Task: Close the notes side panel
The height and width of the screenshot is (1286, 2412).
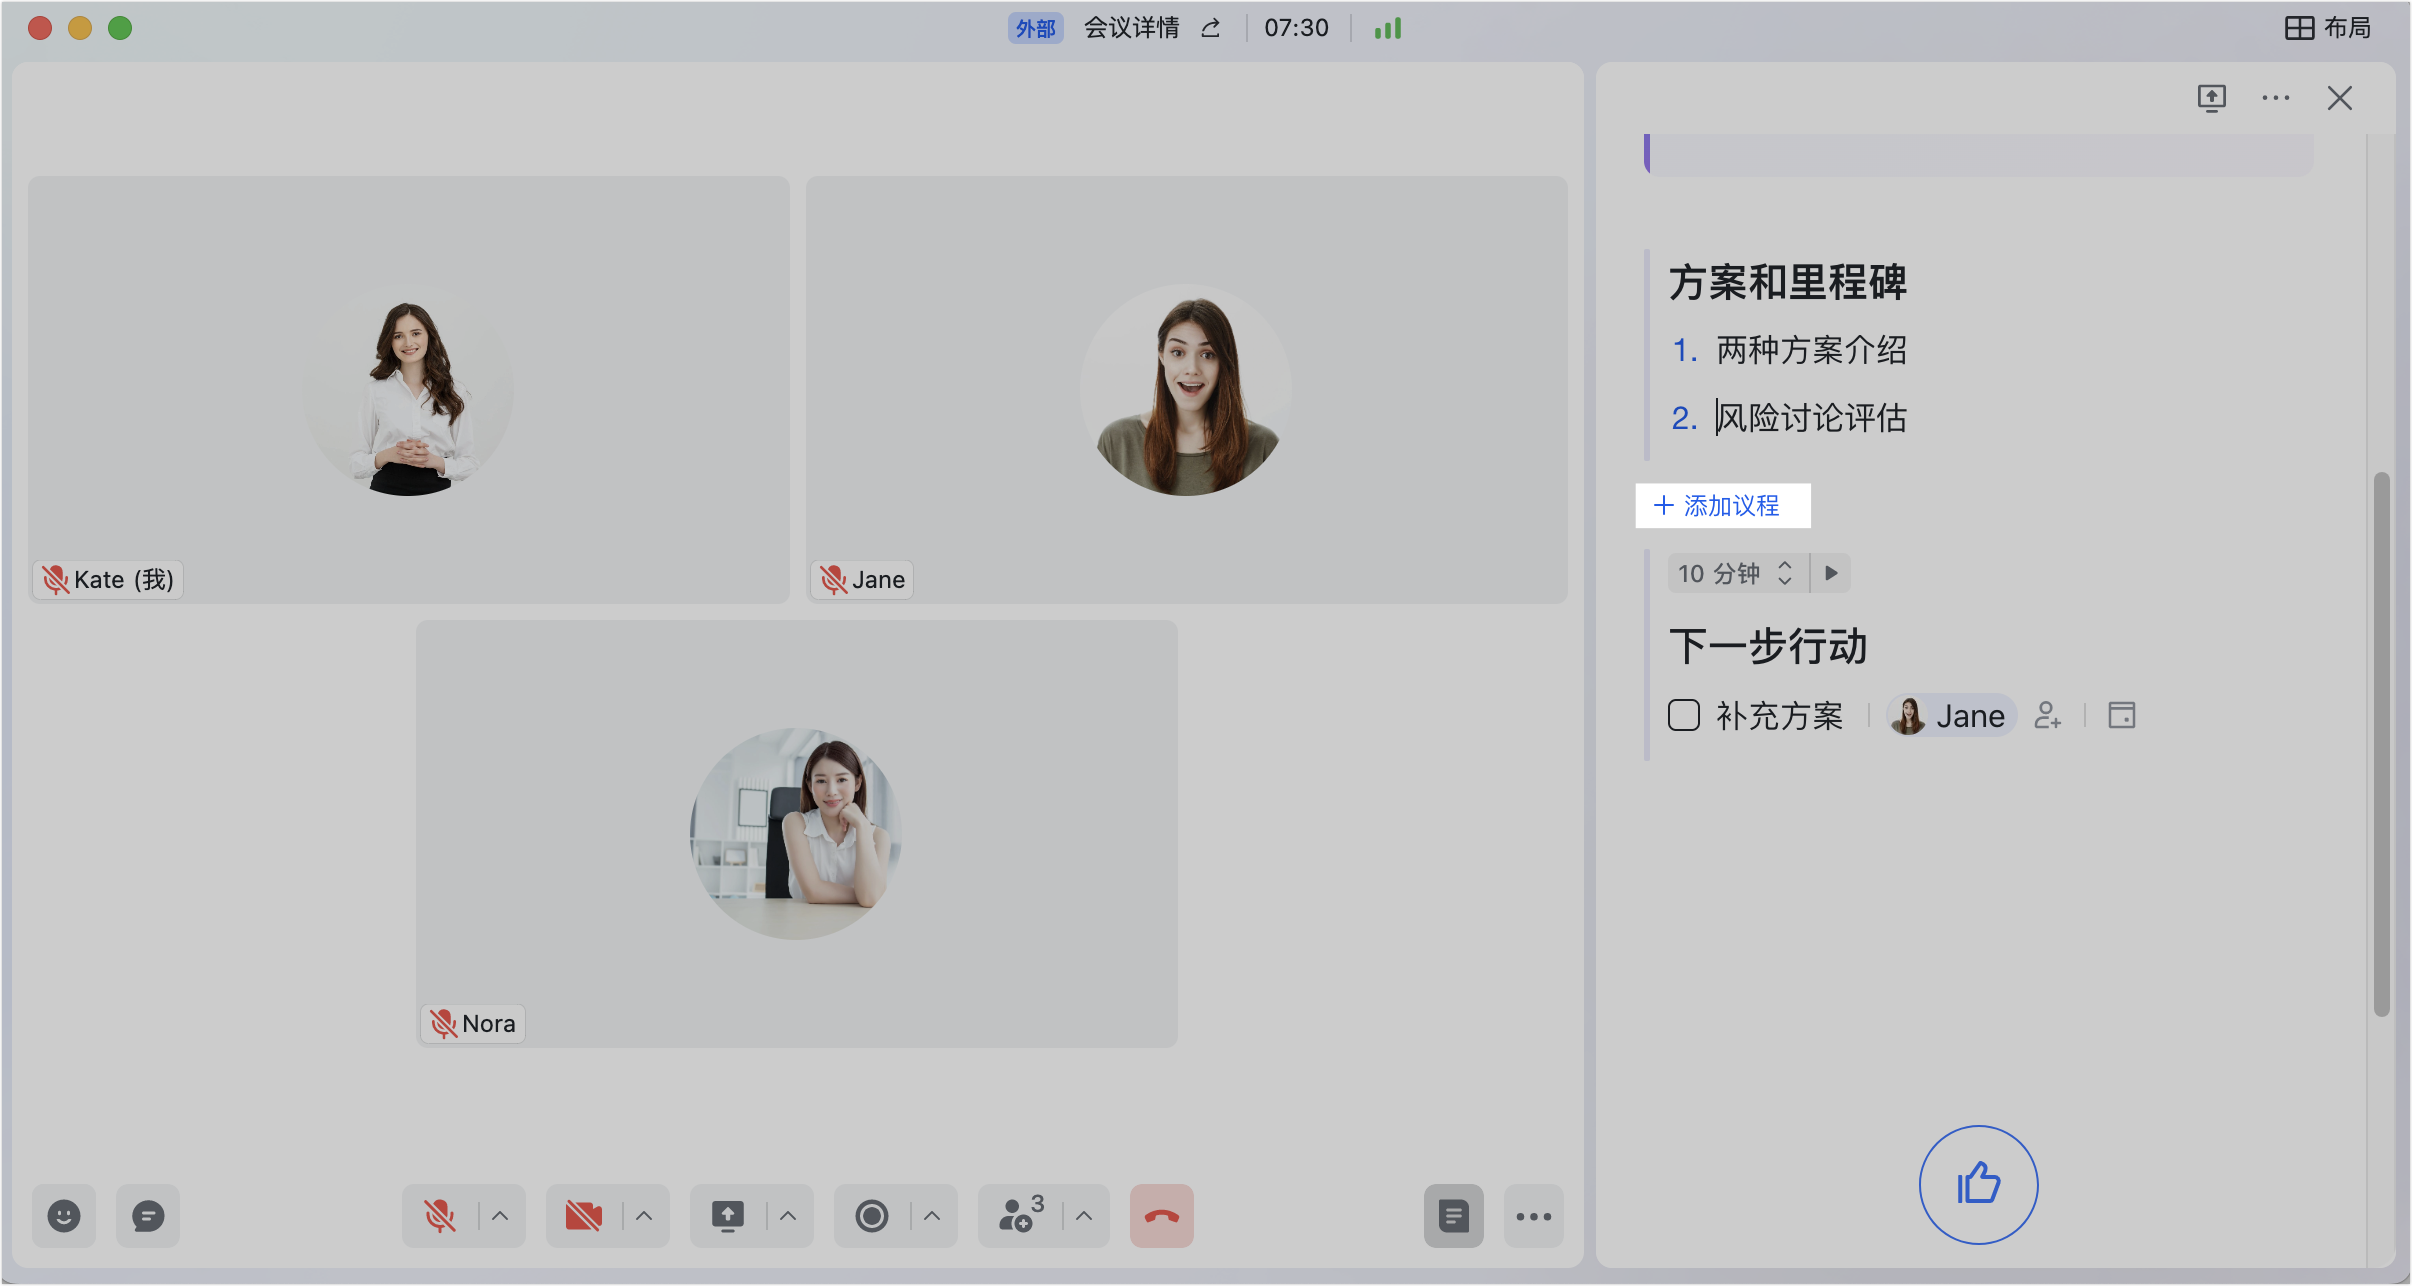Action: click(x=2340, y=98)
